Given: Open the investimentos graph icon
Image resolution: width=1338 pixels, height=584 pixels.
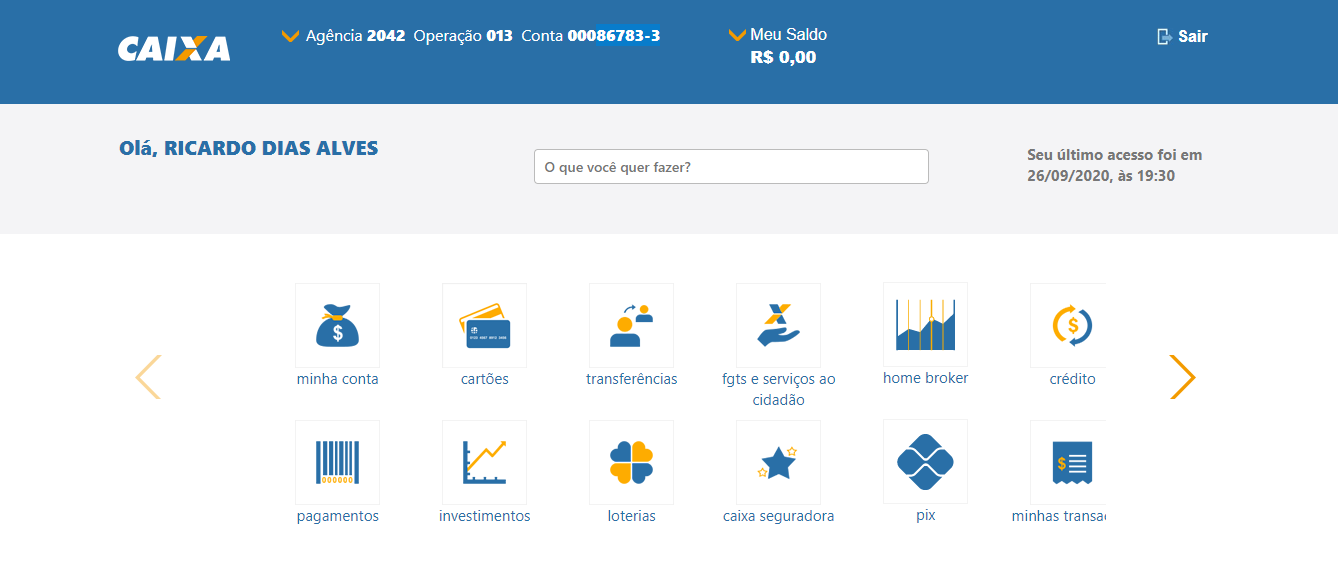Looking at the screenshot, I should point(484,463).
